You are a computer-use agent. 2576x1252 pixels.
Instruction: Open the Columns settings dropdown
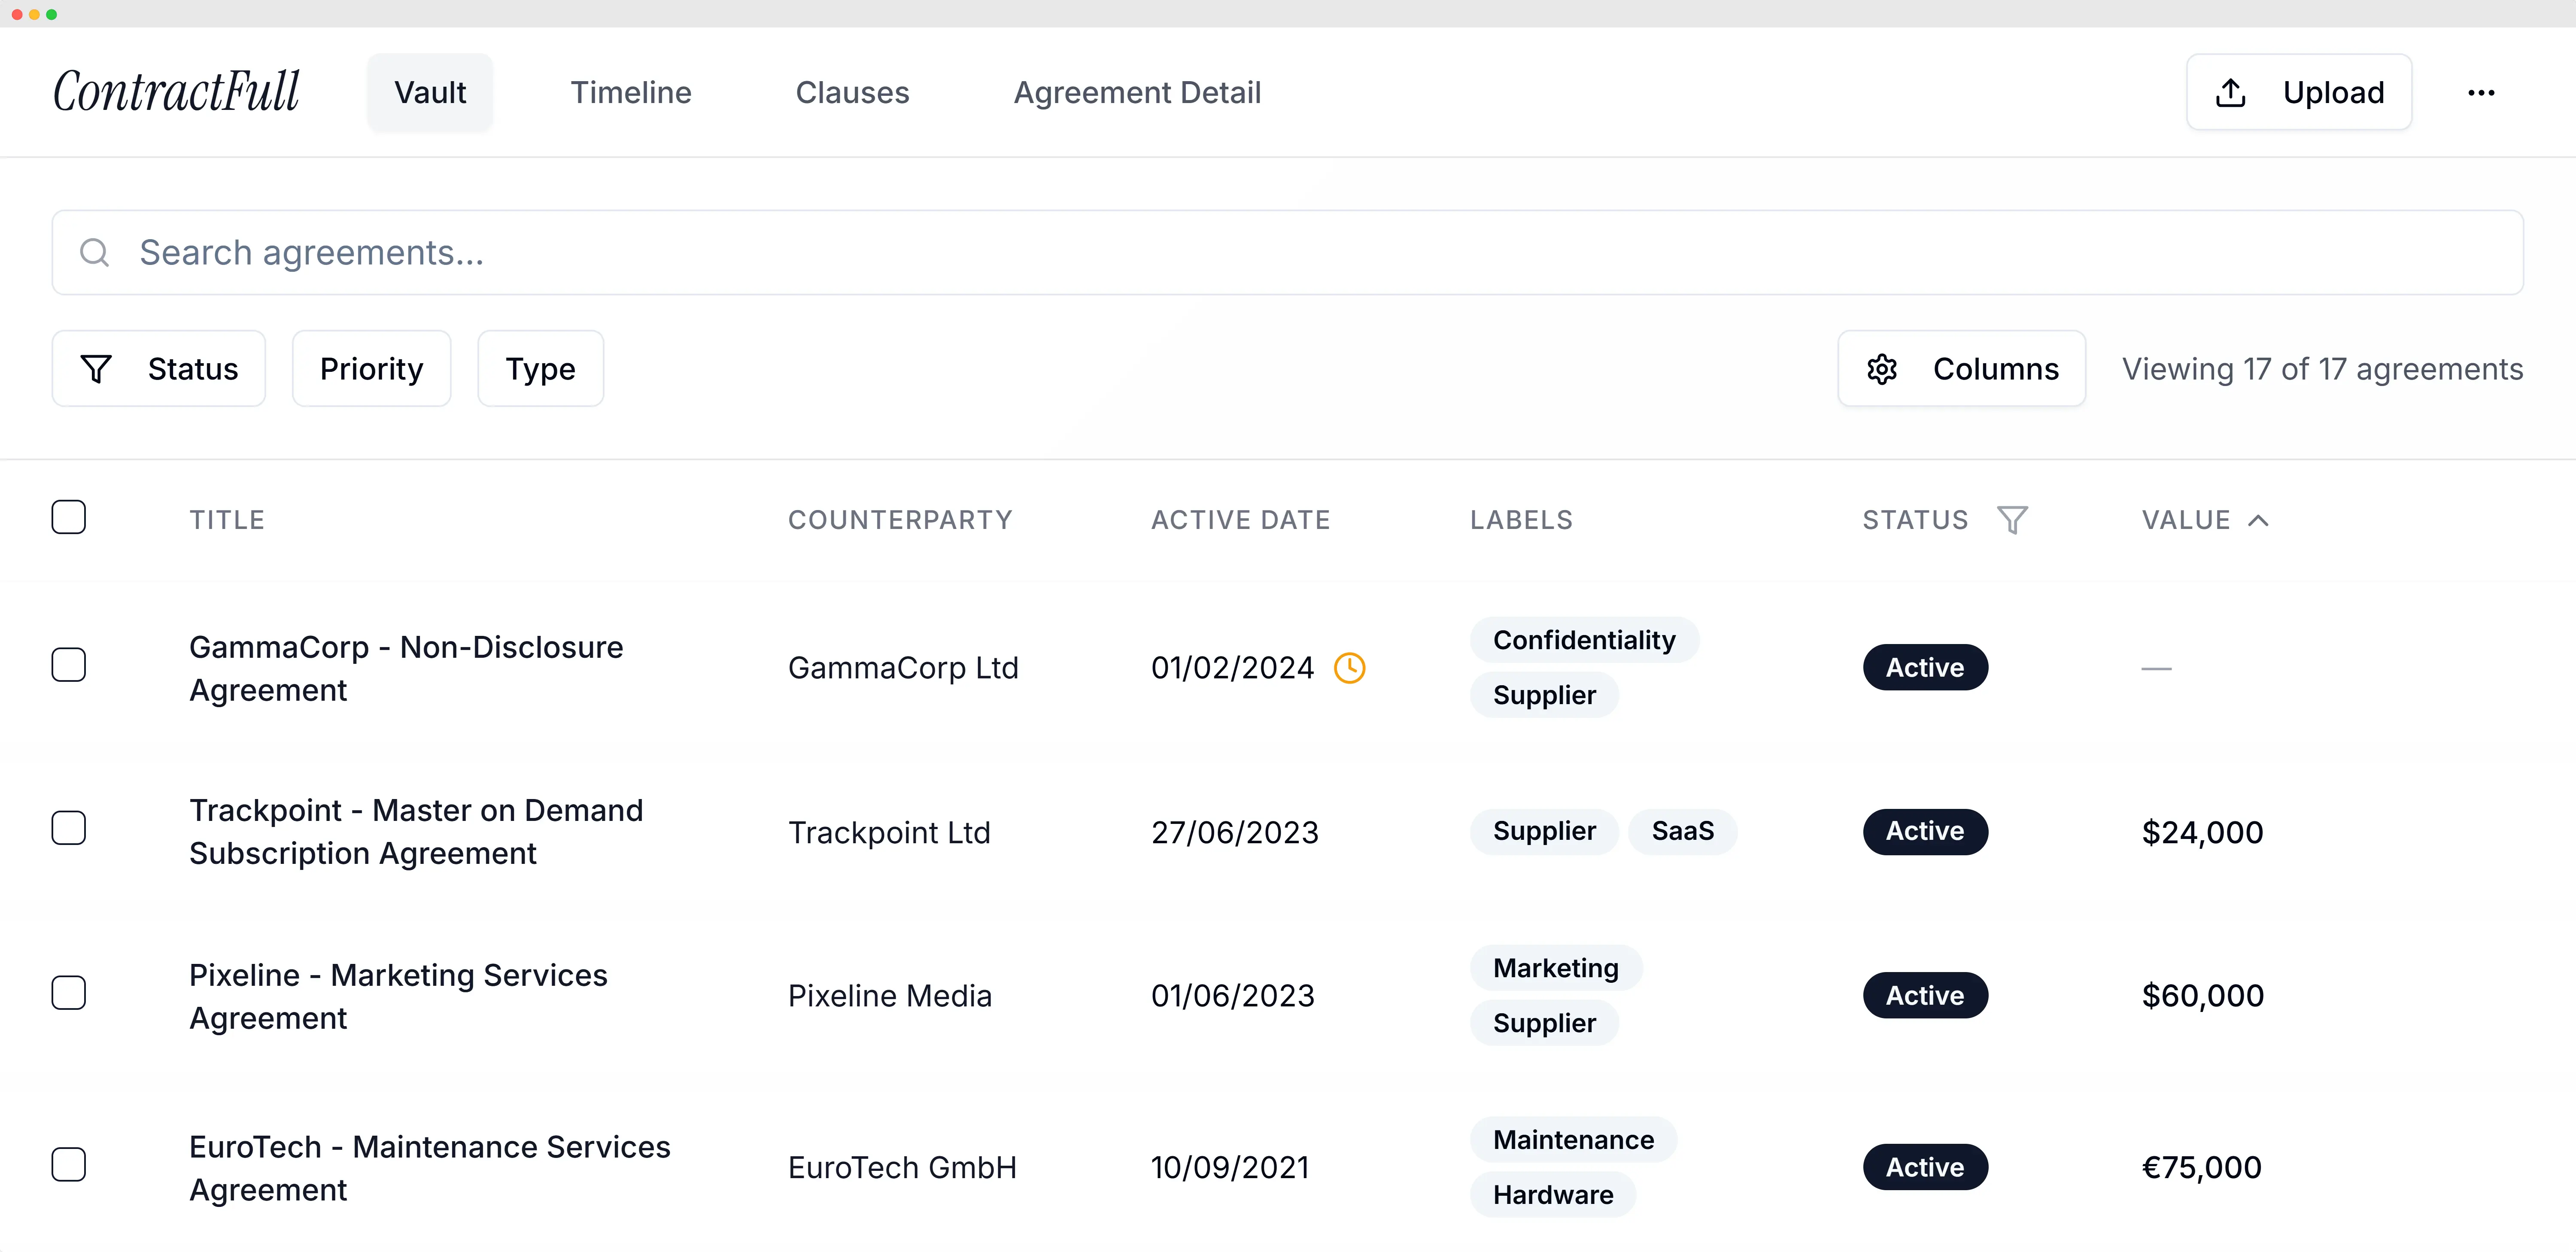[x=1962, y=369]
